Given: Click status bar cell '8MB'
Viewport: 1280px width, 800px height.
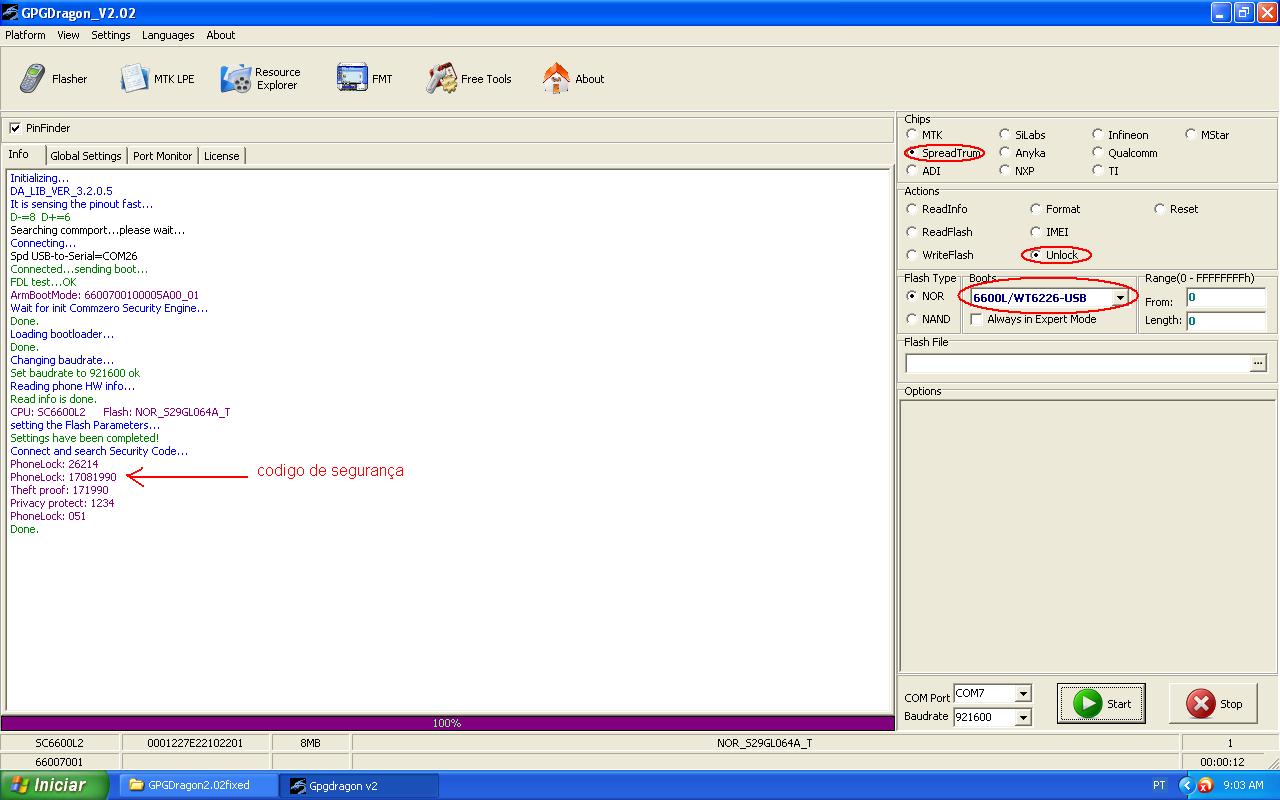Looking at the screenshot, I should tap(311, 743).
